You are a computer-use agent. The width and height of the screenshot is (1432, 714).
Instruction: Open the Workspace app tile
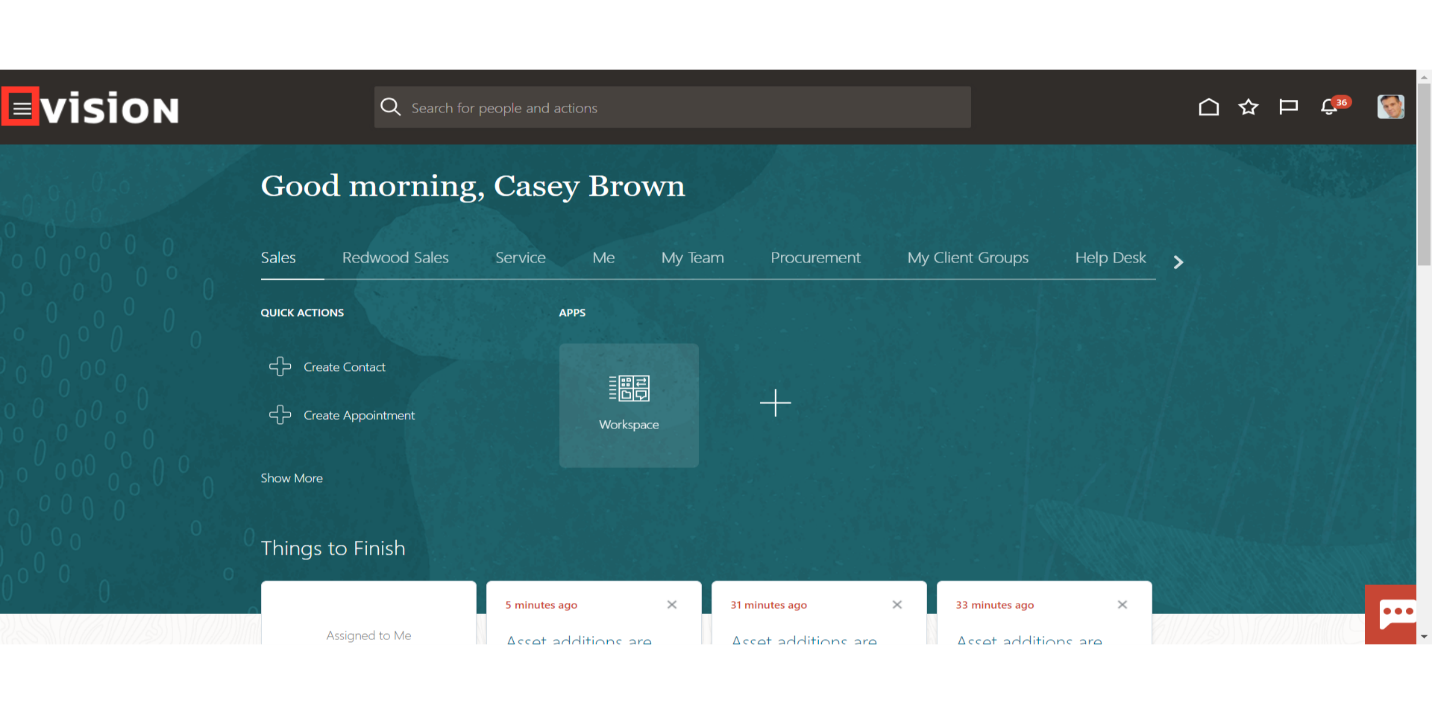[x=629, y=405]
